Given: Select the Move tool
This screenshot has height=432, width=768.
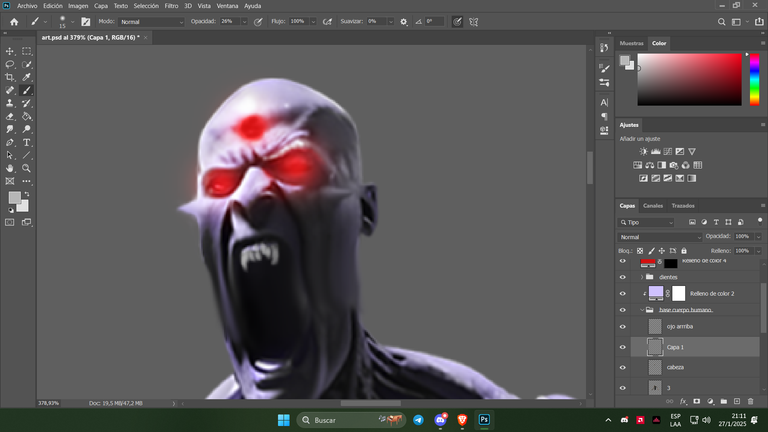Looking at the screenshot, I should pos(9,51).
